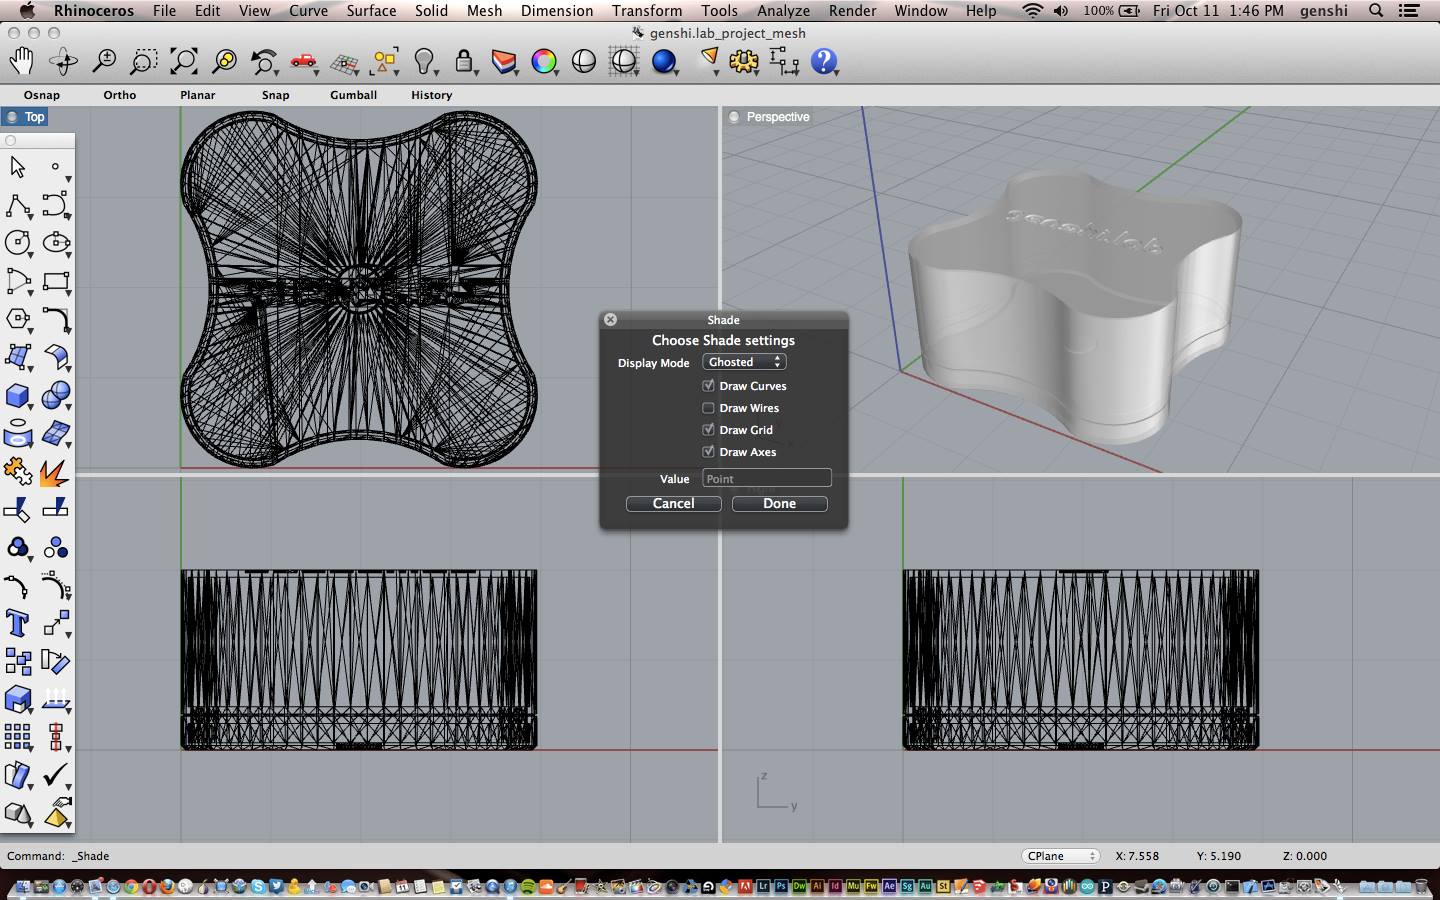Click the red car icon in toolbar

pyautogui.click(x=303, y=62)
